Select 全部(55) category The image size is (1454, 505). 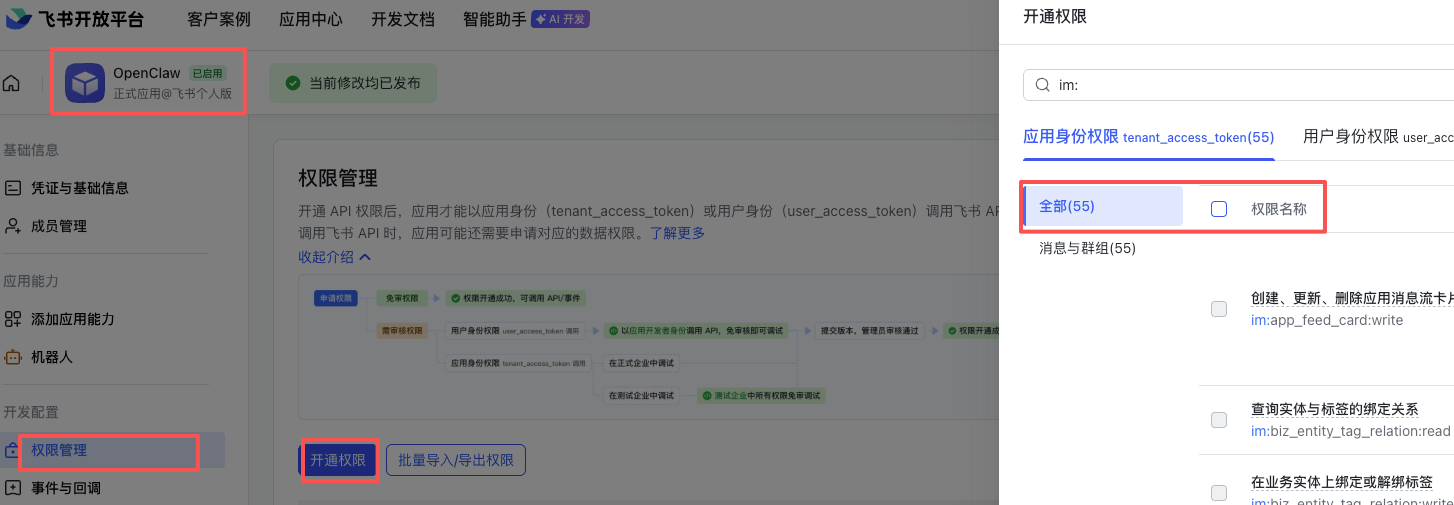tap(1103, 206)
